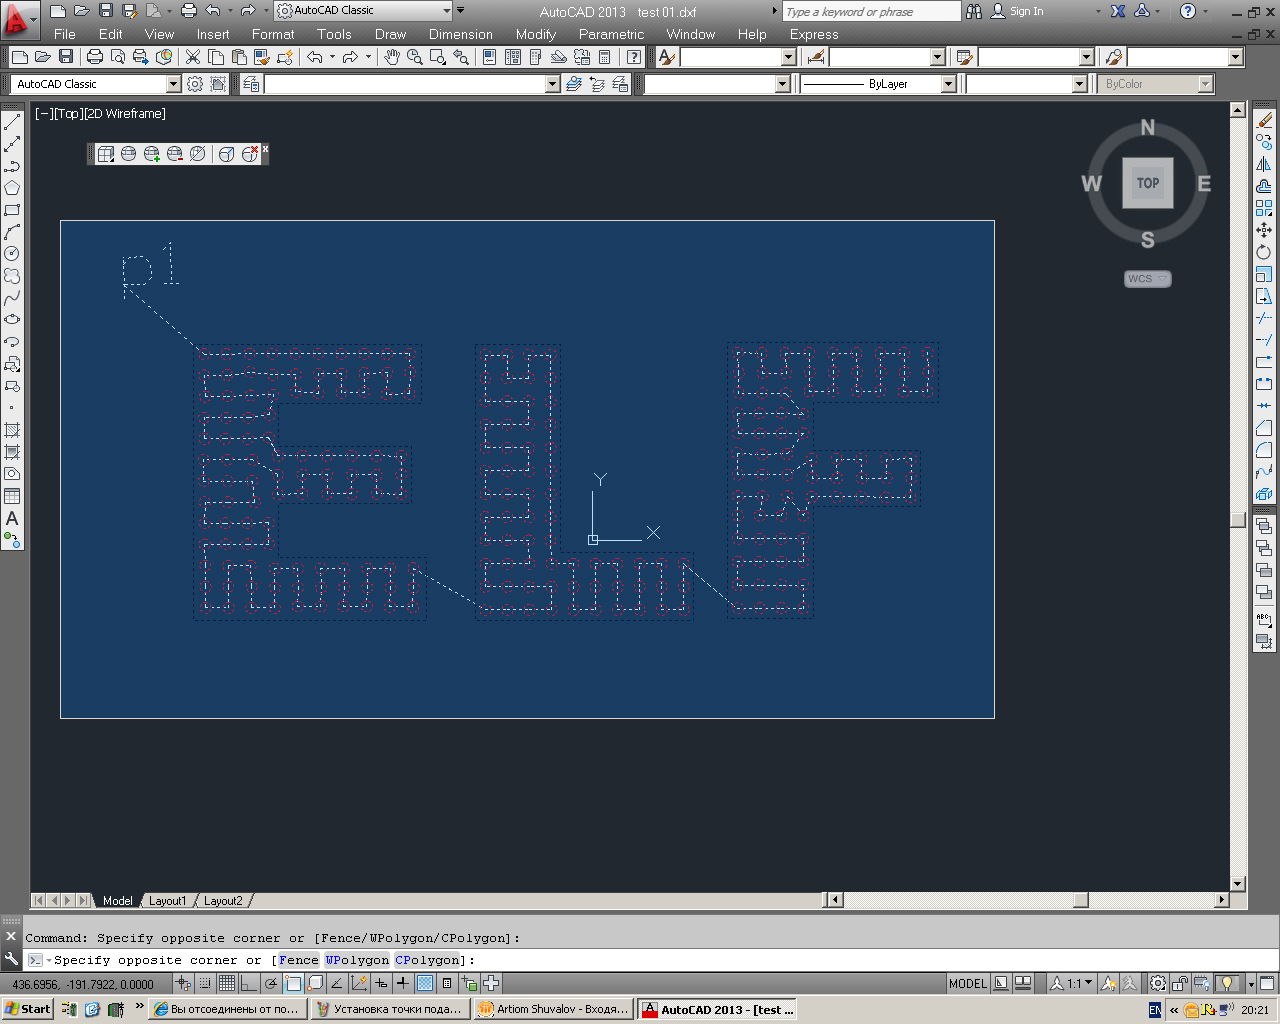Click the Save icon in the Standard toolbar
The height and width of the screenshot is (1024, 1280).
[66, 58]
